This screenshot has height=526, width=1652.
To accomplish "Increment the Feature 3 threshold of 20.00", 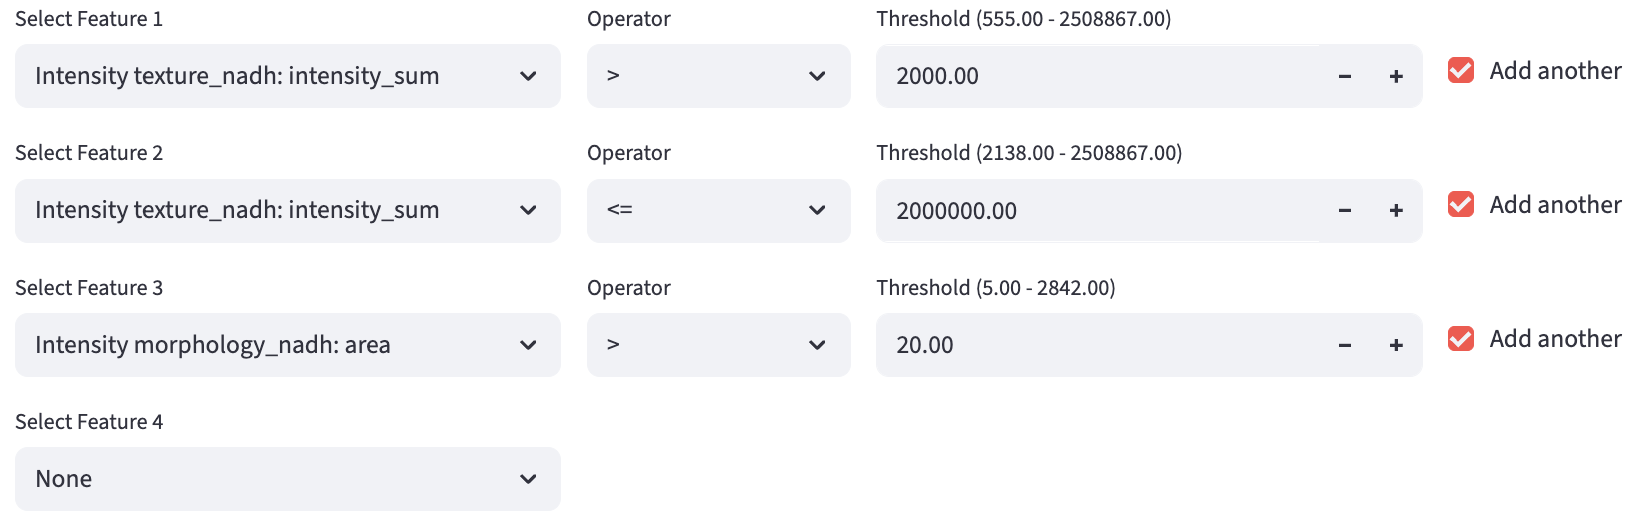I will click(1396, 346).
